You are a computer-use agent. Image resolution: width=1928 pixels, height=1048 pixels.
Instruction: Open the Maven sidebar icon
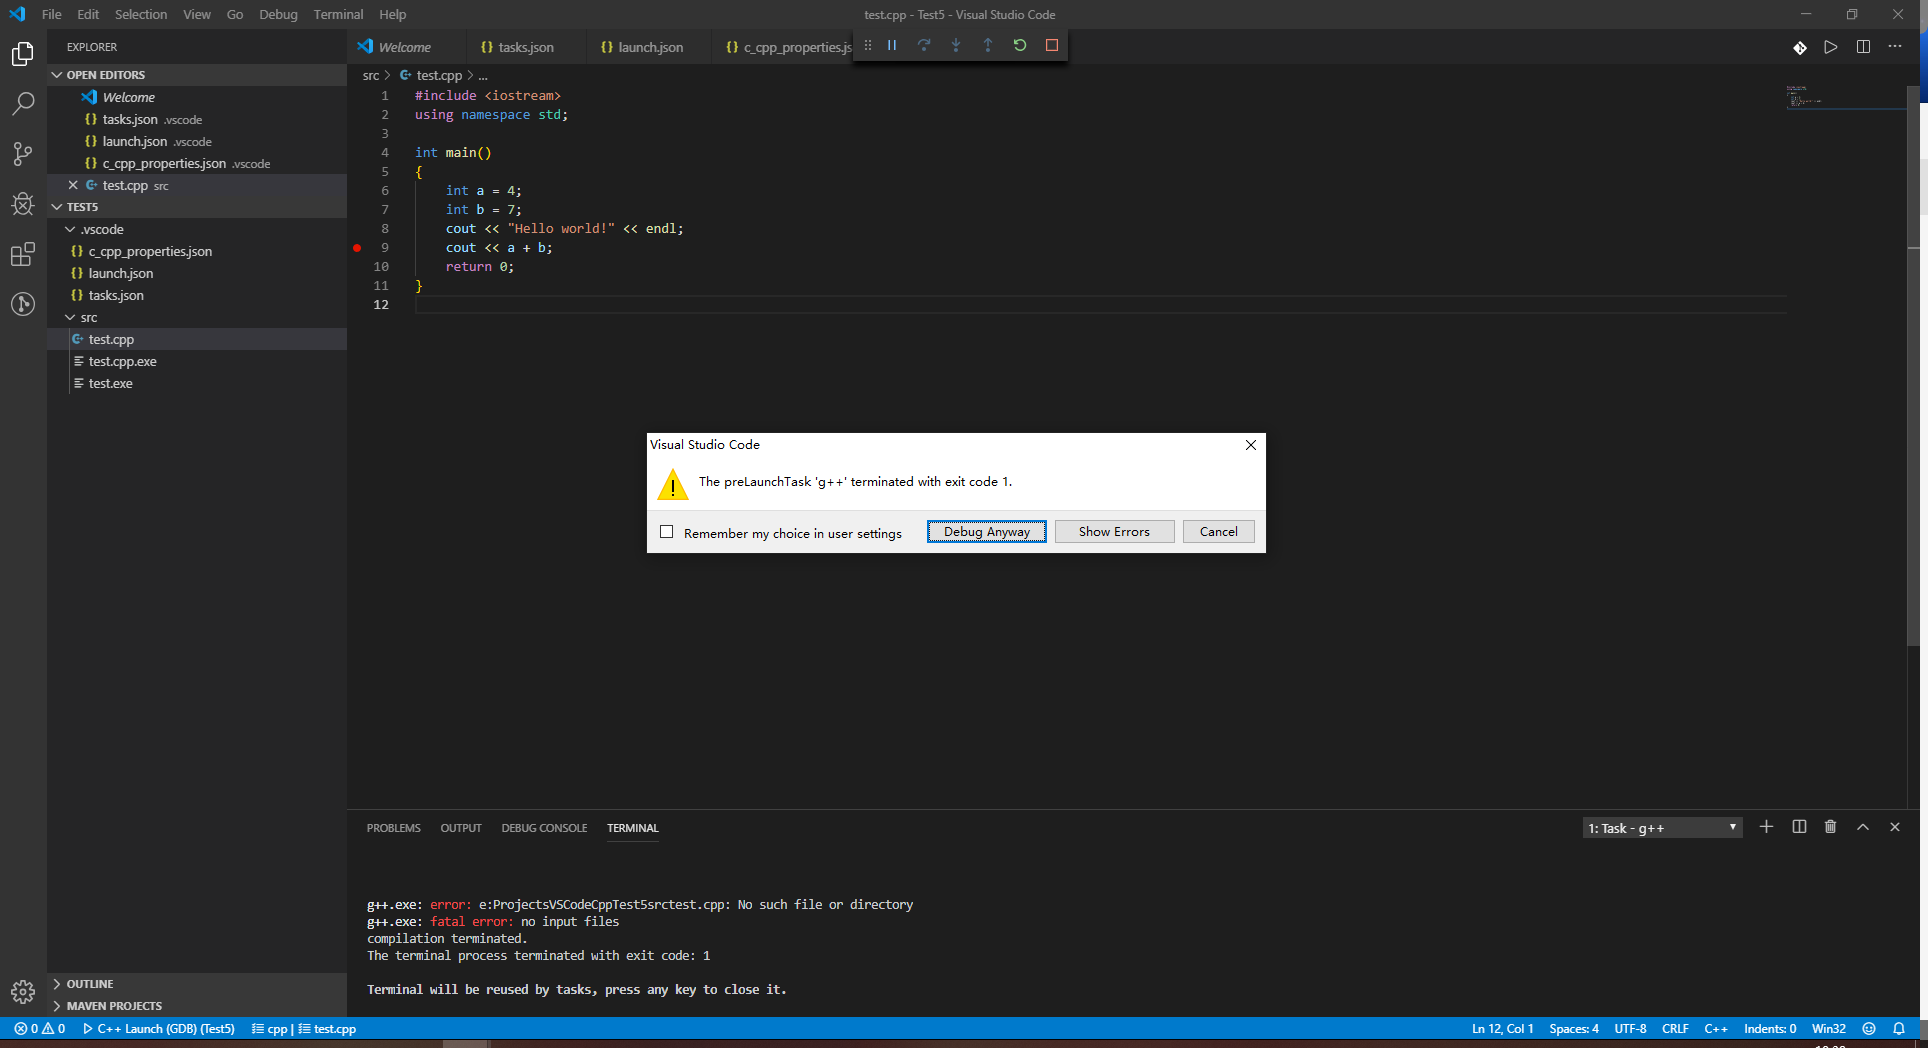[23, 304]
